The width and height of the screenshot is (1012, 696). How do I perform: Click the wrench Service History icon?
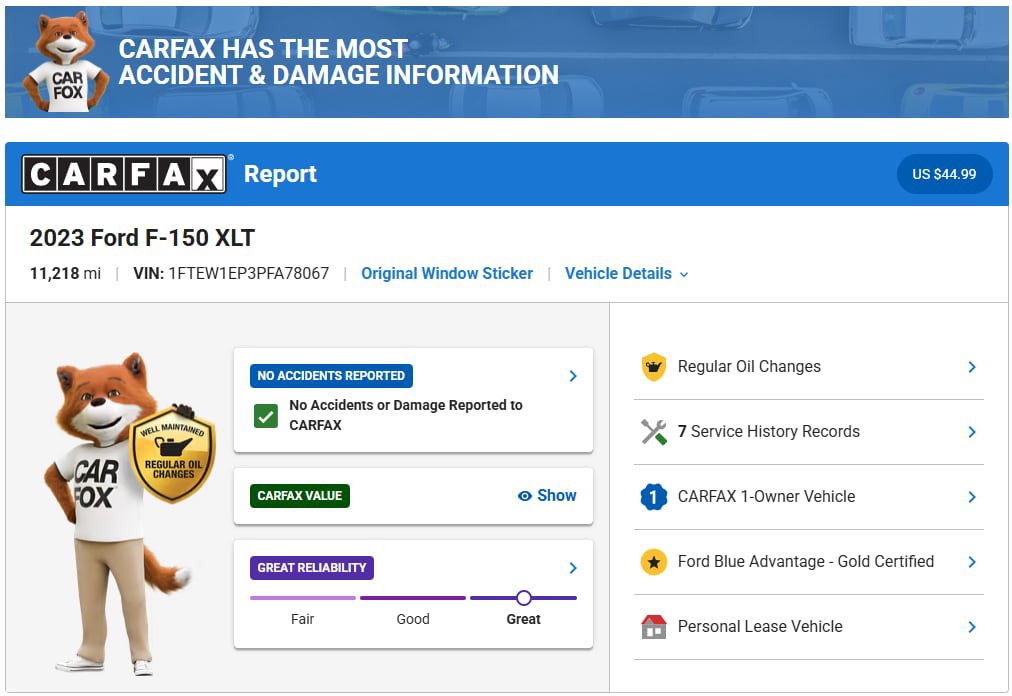pyautogui.click(x=653, y=432)
